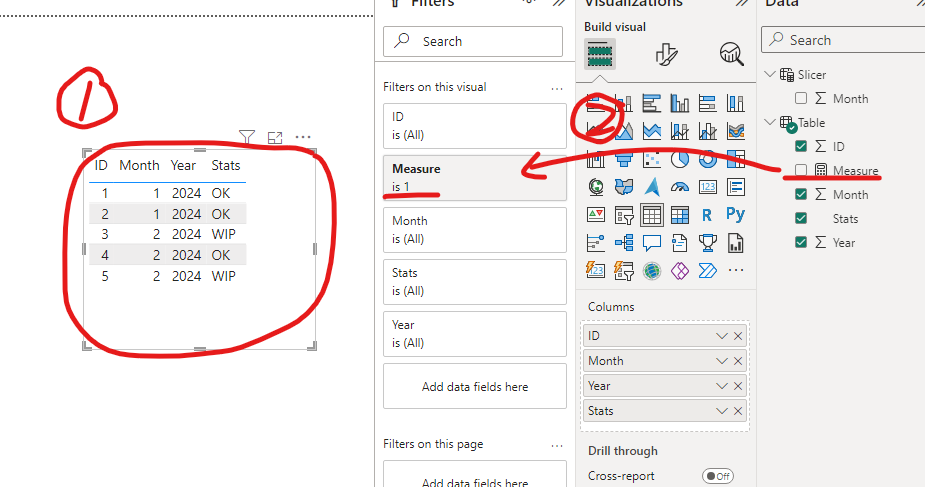This screenshot has width=925, height=487.
Task: Remove Month from the Columns well
Action: click(x=738, y=361)
